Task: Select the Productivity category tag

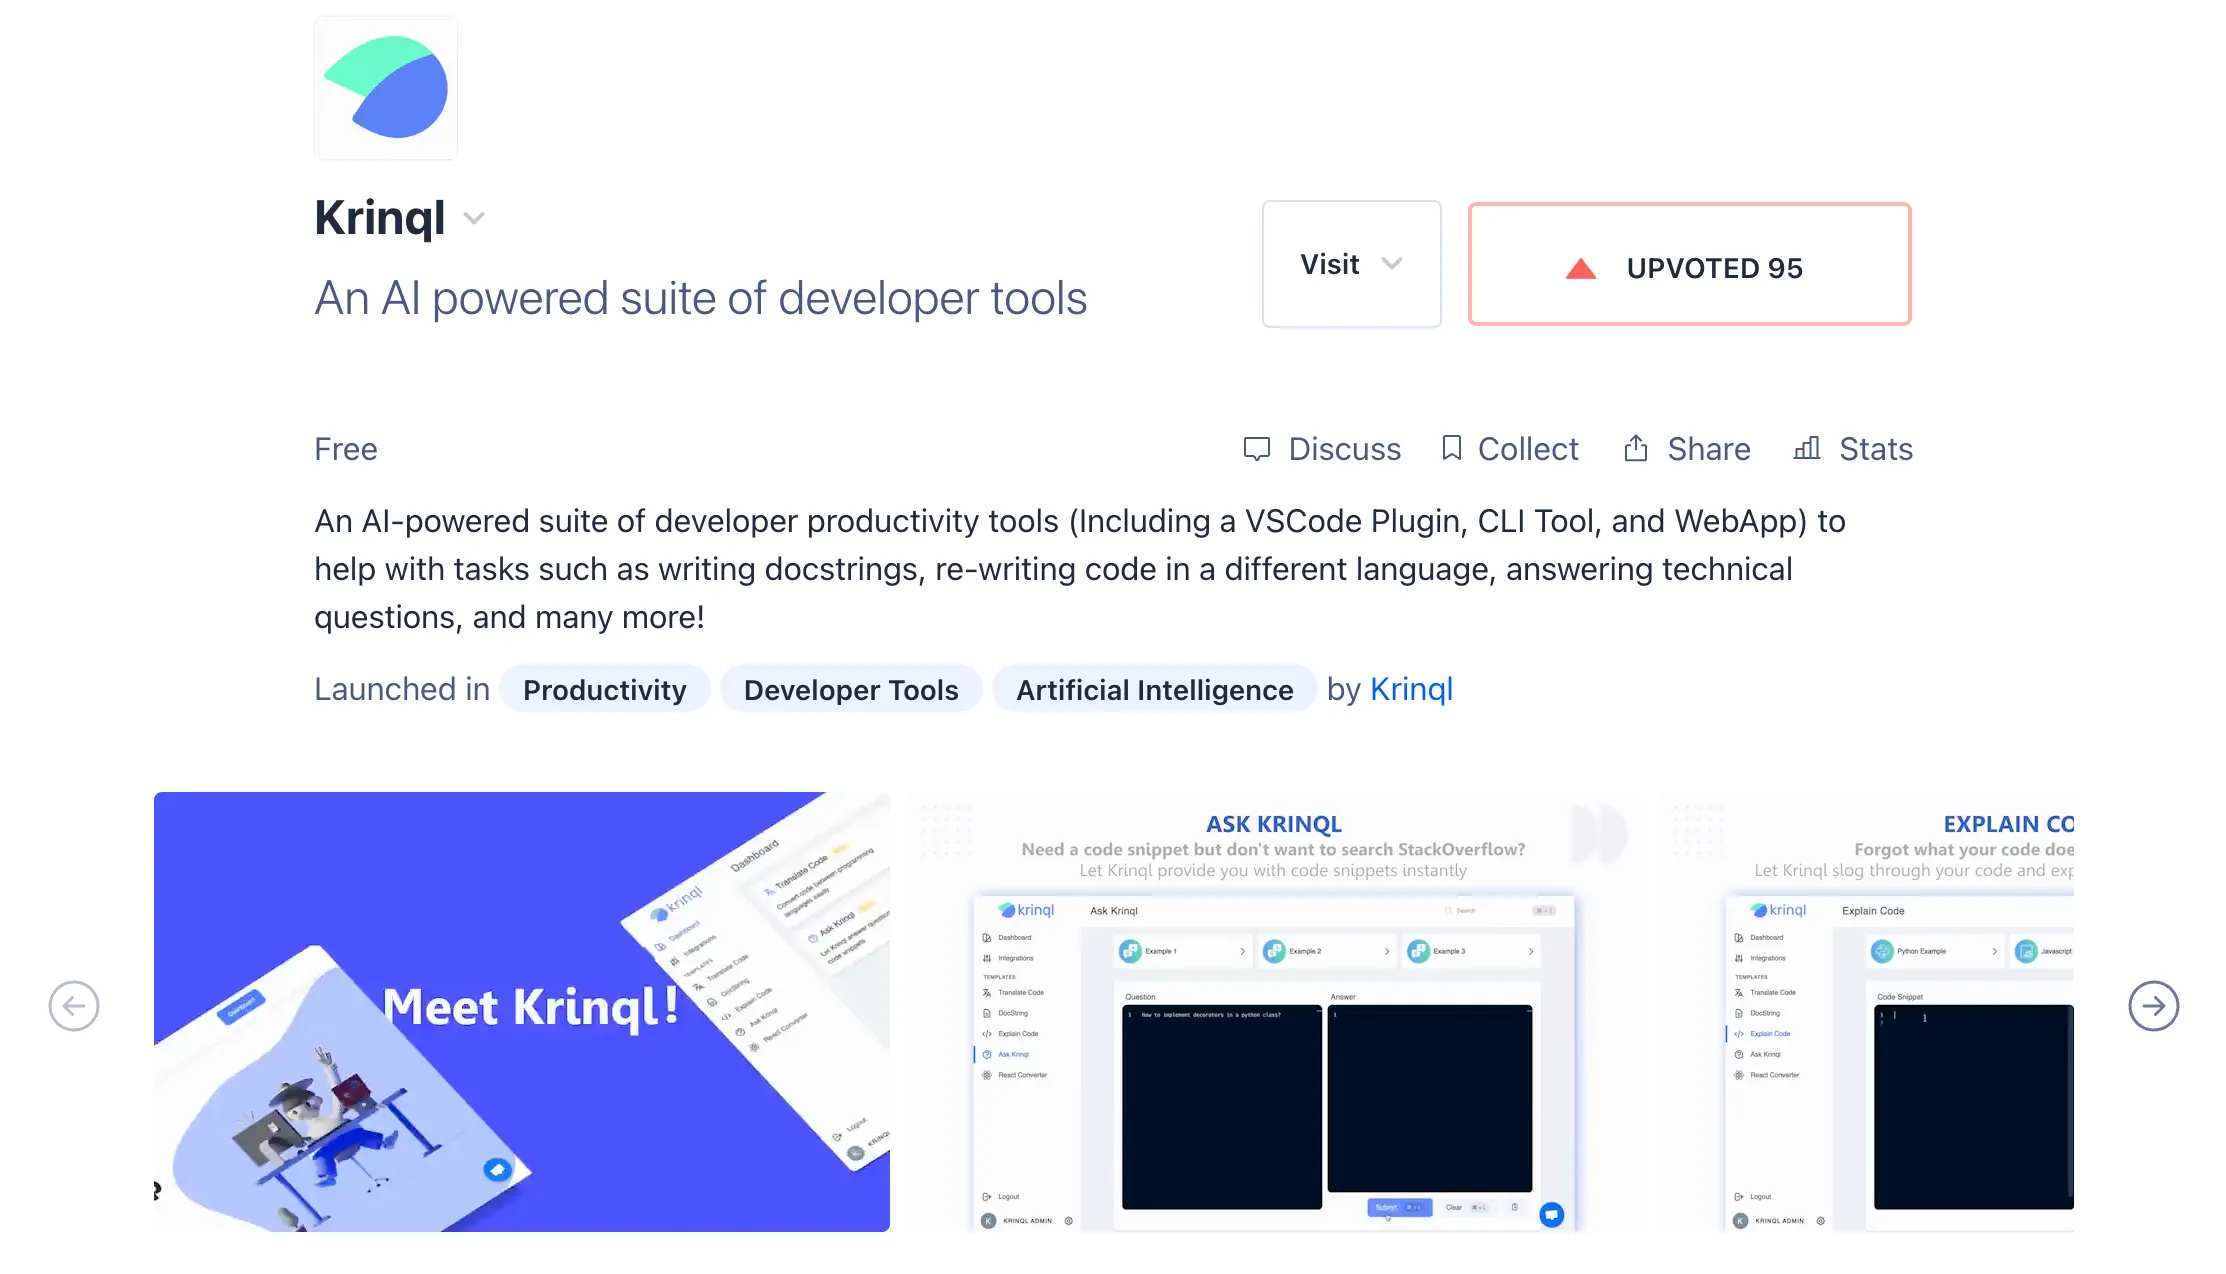Action: click(605, 689)
